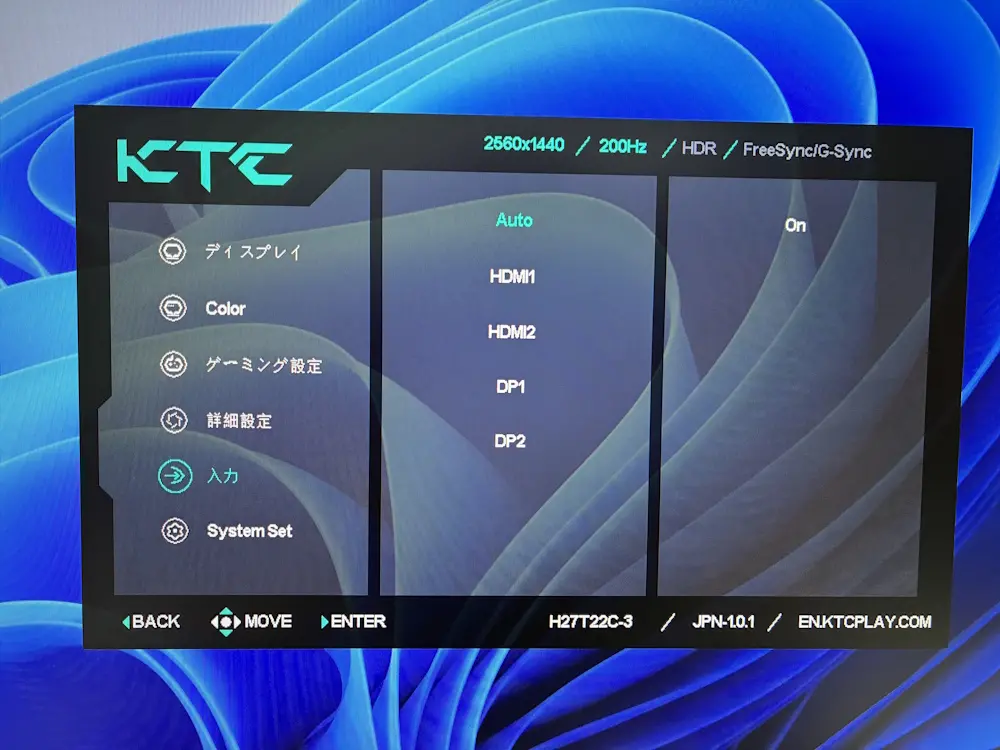The width and height of the screenshot is (1000, 750).
Task: Click the BACK label
Action: pos(156,622)
